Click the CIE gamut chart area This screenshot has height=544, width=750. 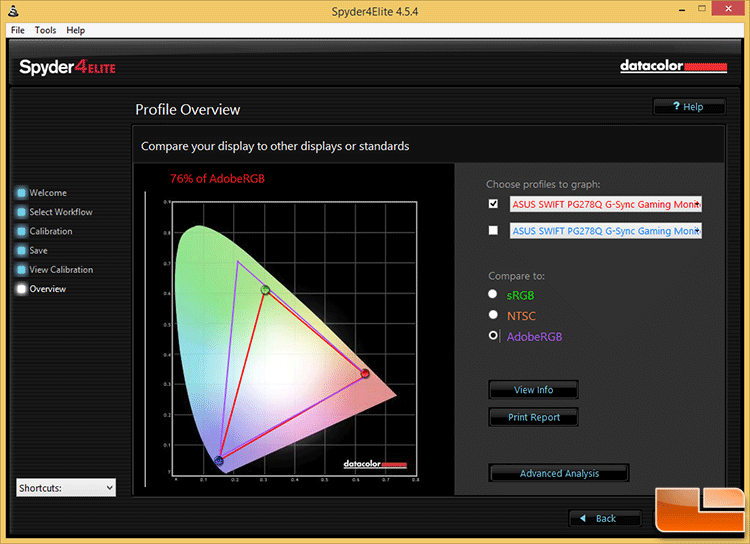pyautogui.click(x=294, y=339)
